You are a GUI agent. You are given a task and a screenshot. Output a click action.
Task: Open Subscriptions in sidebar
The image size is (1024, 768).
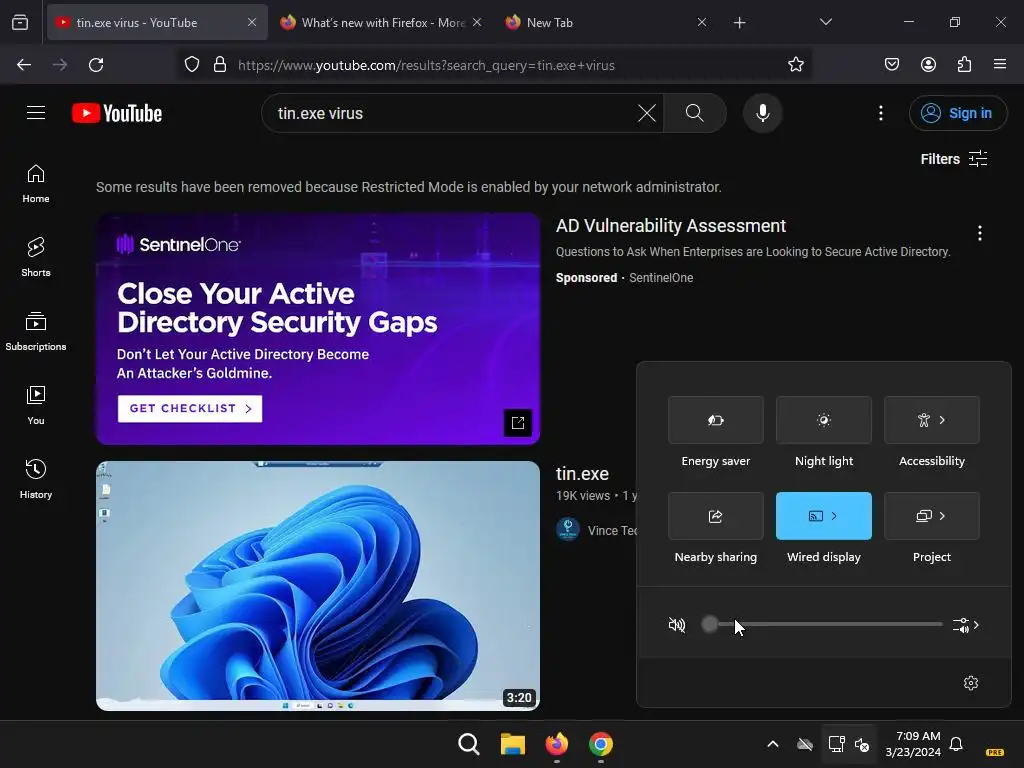36,331
